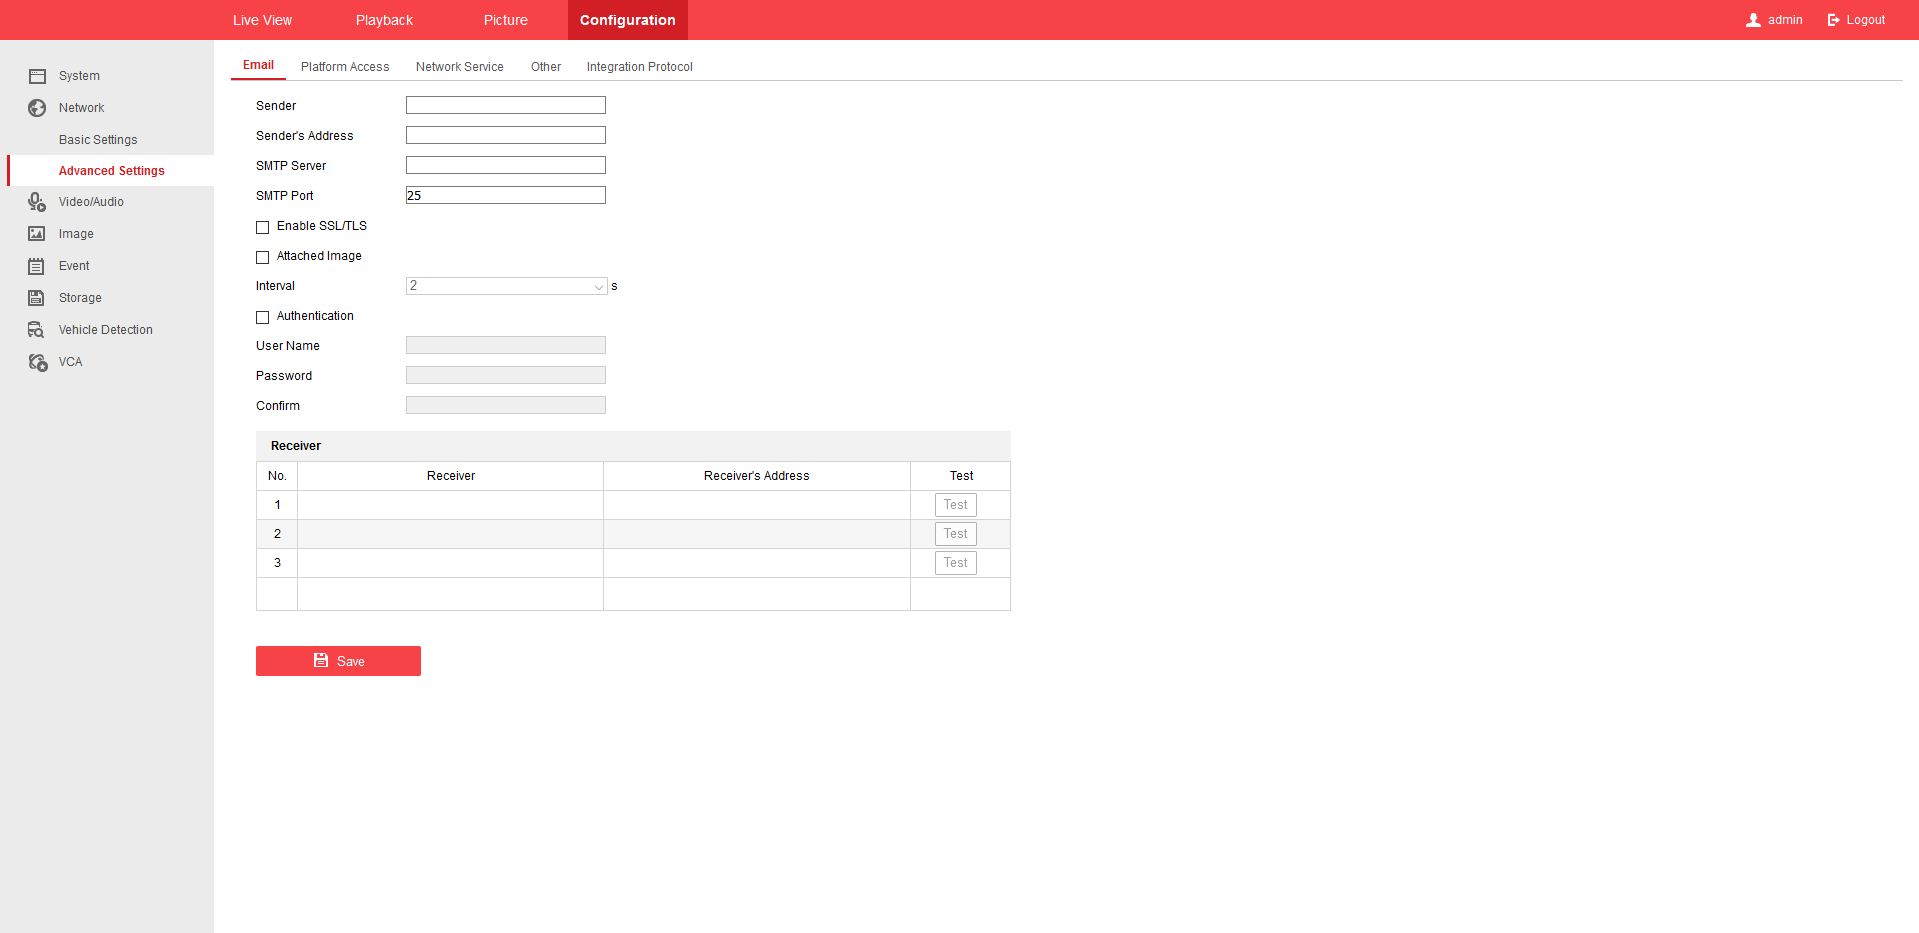Switch to the Platform Access tab

345,67
